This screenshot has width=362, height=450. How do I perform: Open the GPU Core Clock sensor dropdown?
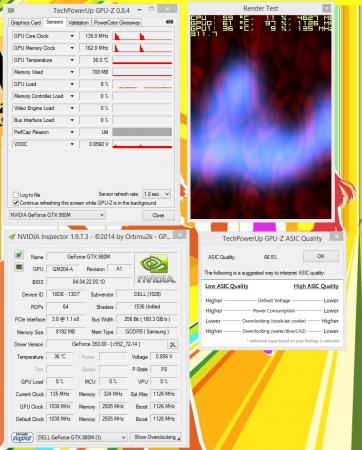point(72,36)
